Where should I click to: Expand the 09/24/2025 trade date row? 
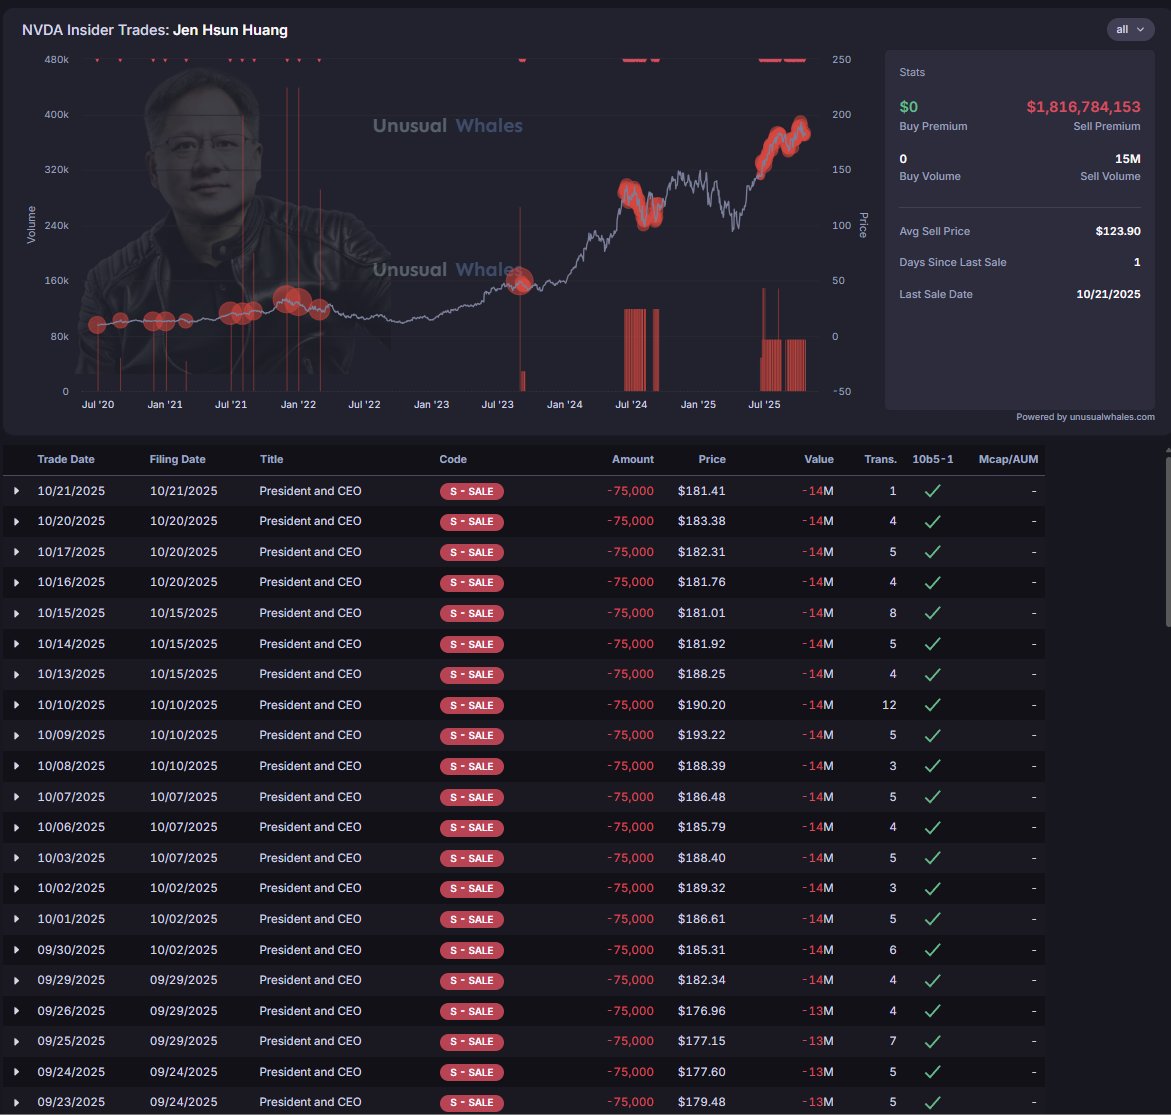16,1072
